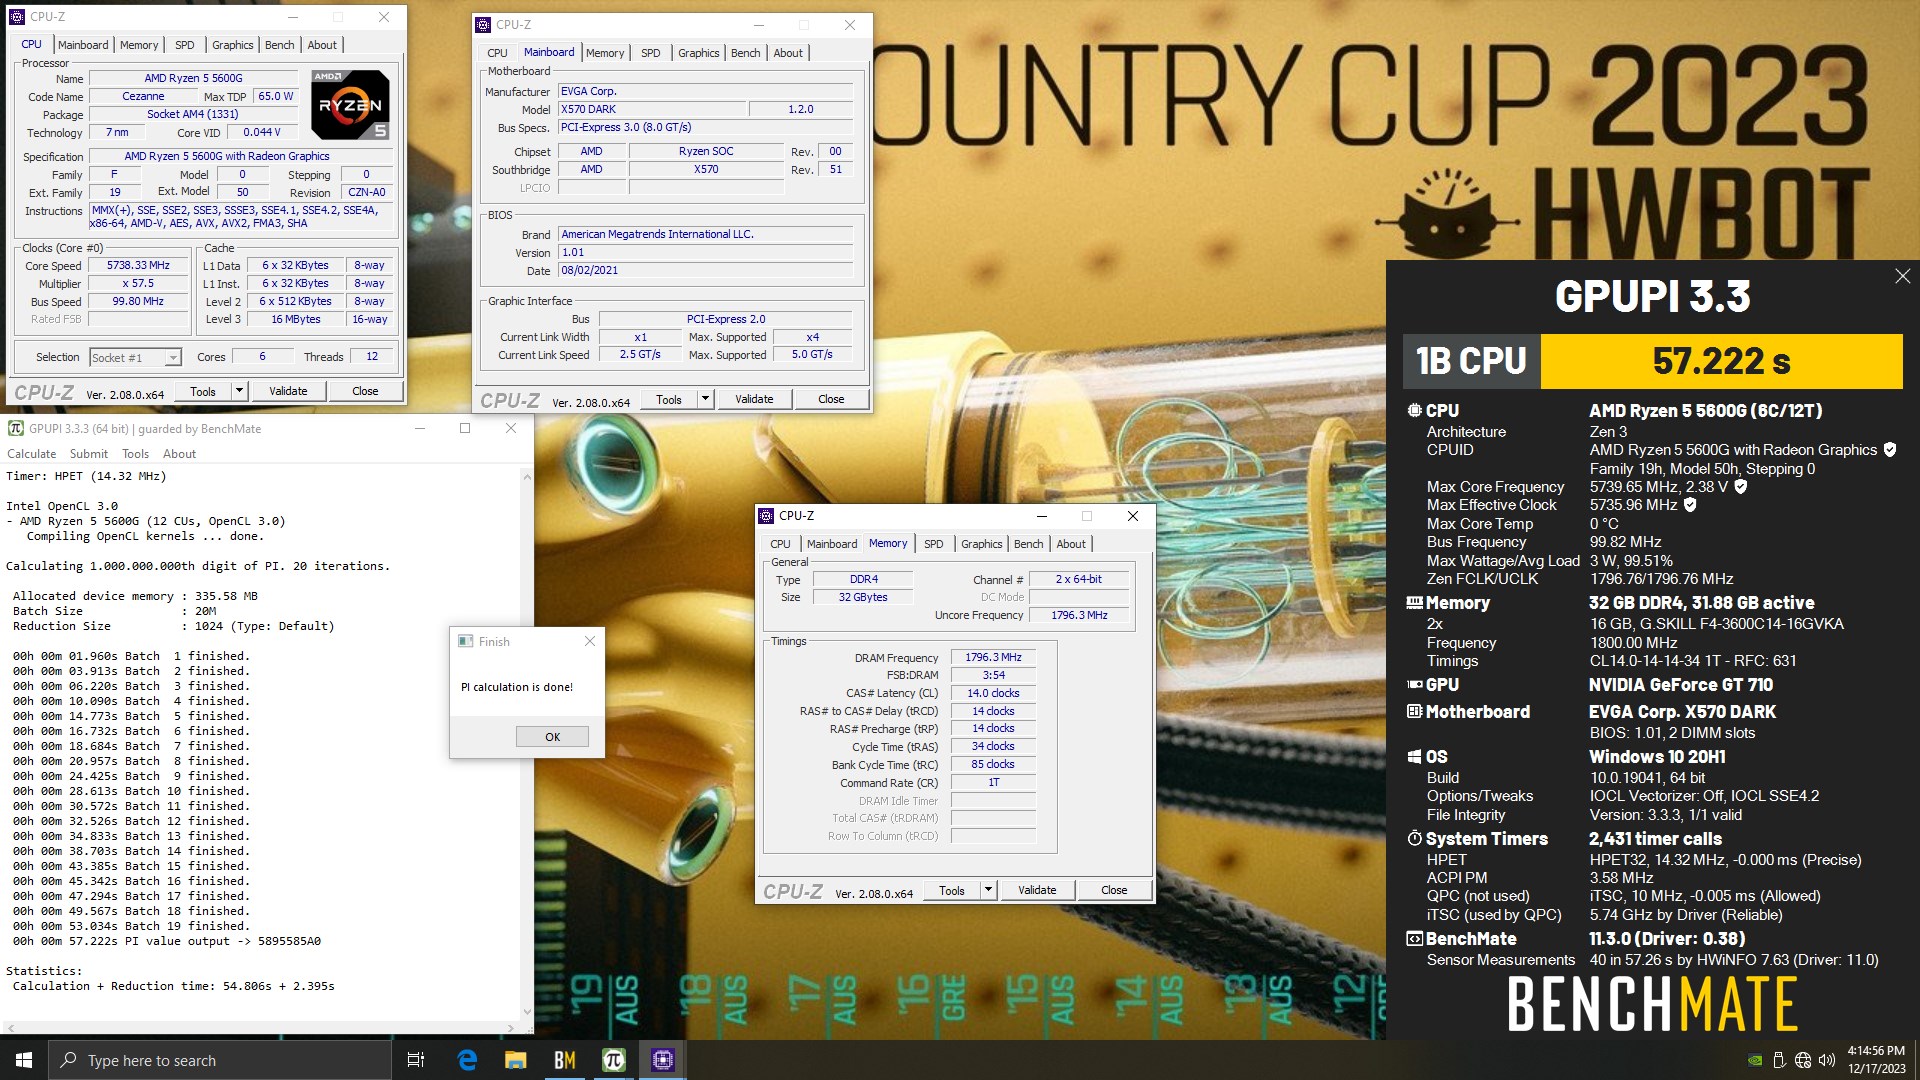Click the verified shield beside CPUID
This screenshot has width=1920, height=1080.
pyautogui.click(x=1890, y=450)
